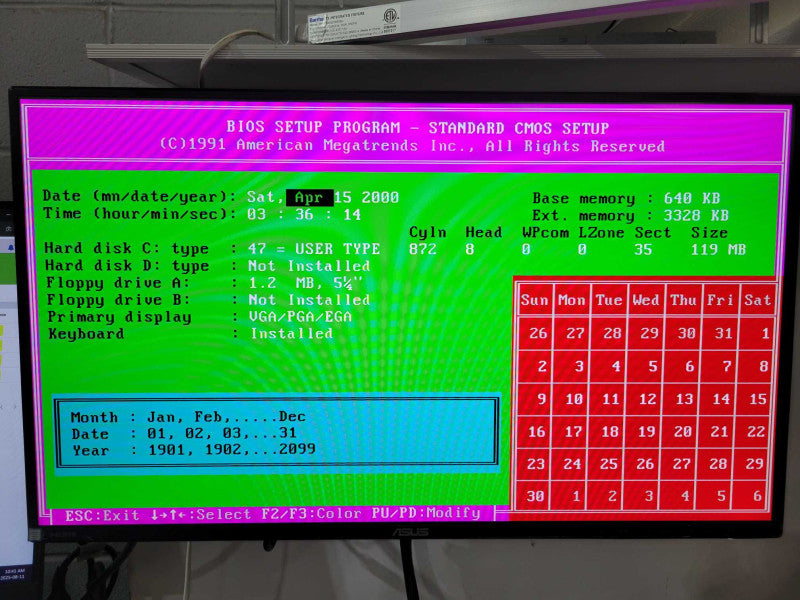This screenshot has width=800, height=600.
Task: Click calendar day 12 in the Wed column
Action: pos(647,399)
